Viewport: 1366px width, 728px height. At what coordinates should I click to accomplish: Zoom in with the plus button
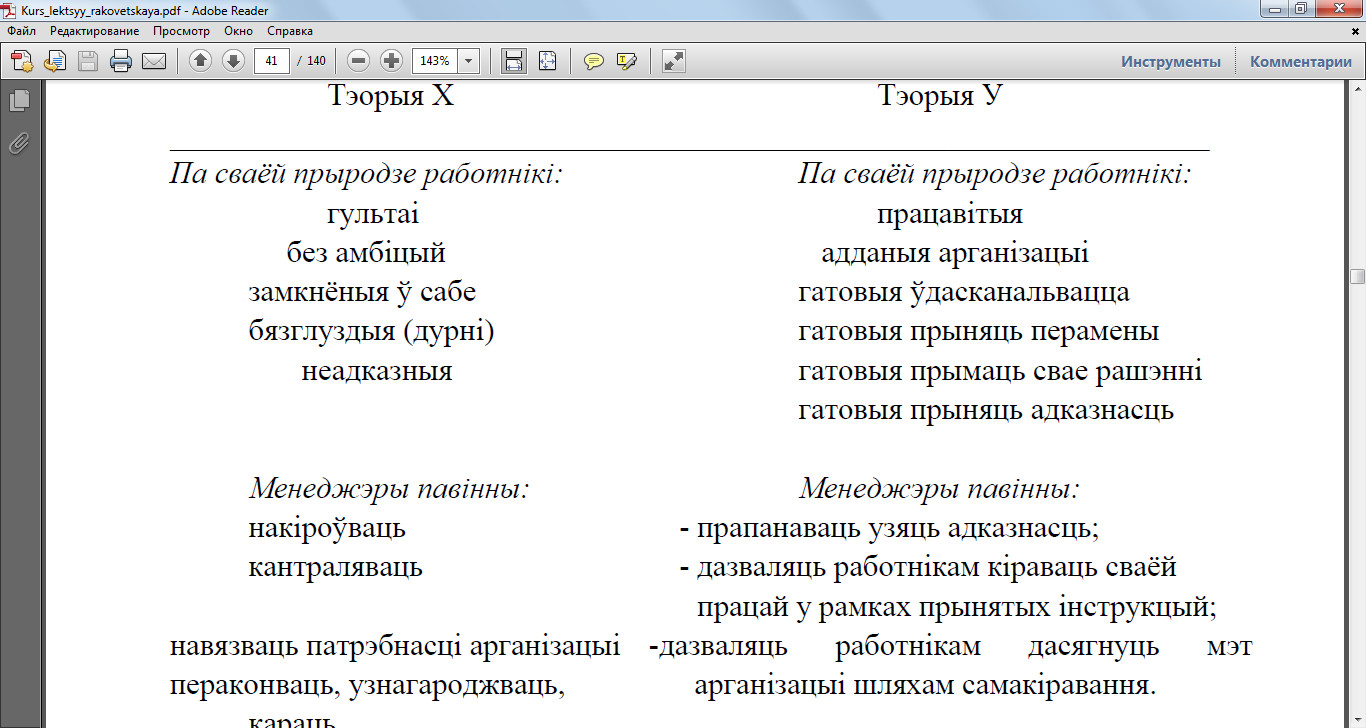click(392, 61)
